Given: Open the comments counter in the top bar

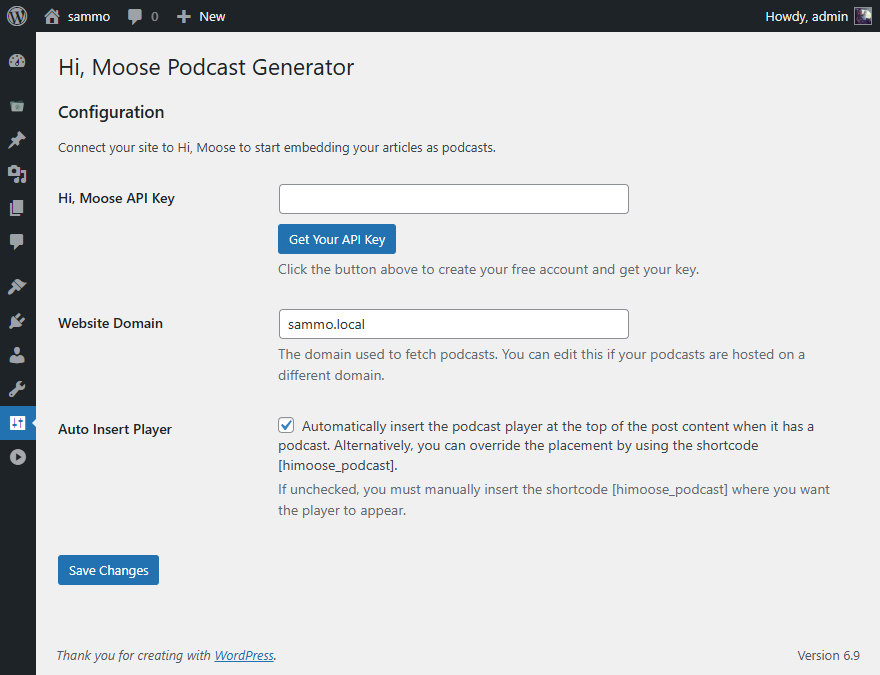Looking at the screenshot, I should point(142,15).
